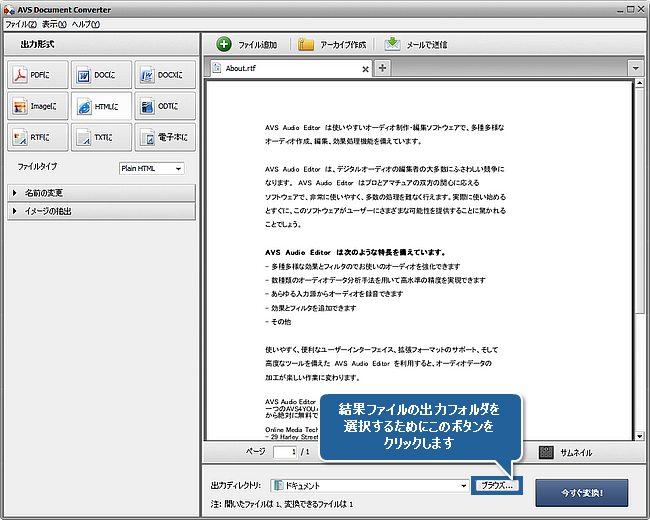This screenshot has width=650, height=520.
Task: Click the green Add File (ファイル追加) button
Action: (247, 44)
